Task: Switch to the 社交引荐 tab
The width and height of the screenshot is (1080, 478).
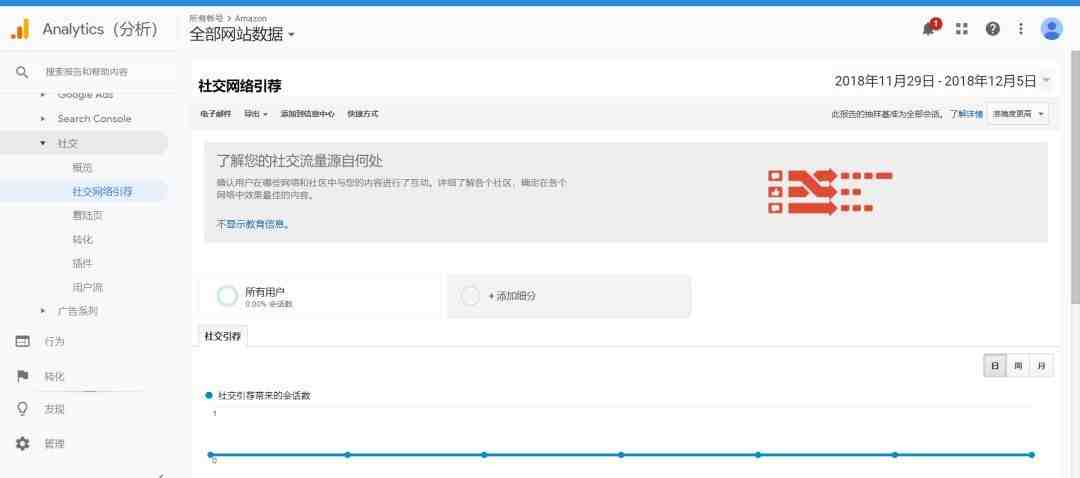Action: point(222,336)
